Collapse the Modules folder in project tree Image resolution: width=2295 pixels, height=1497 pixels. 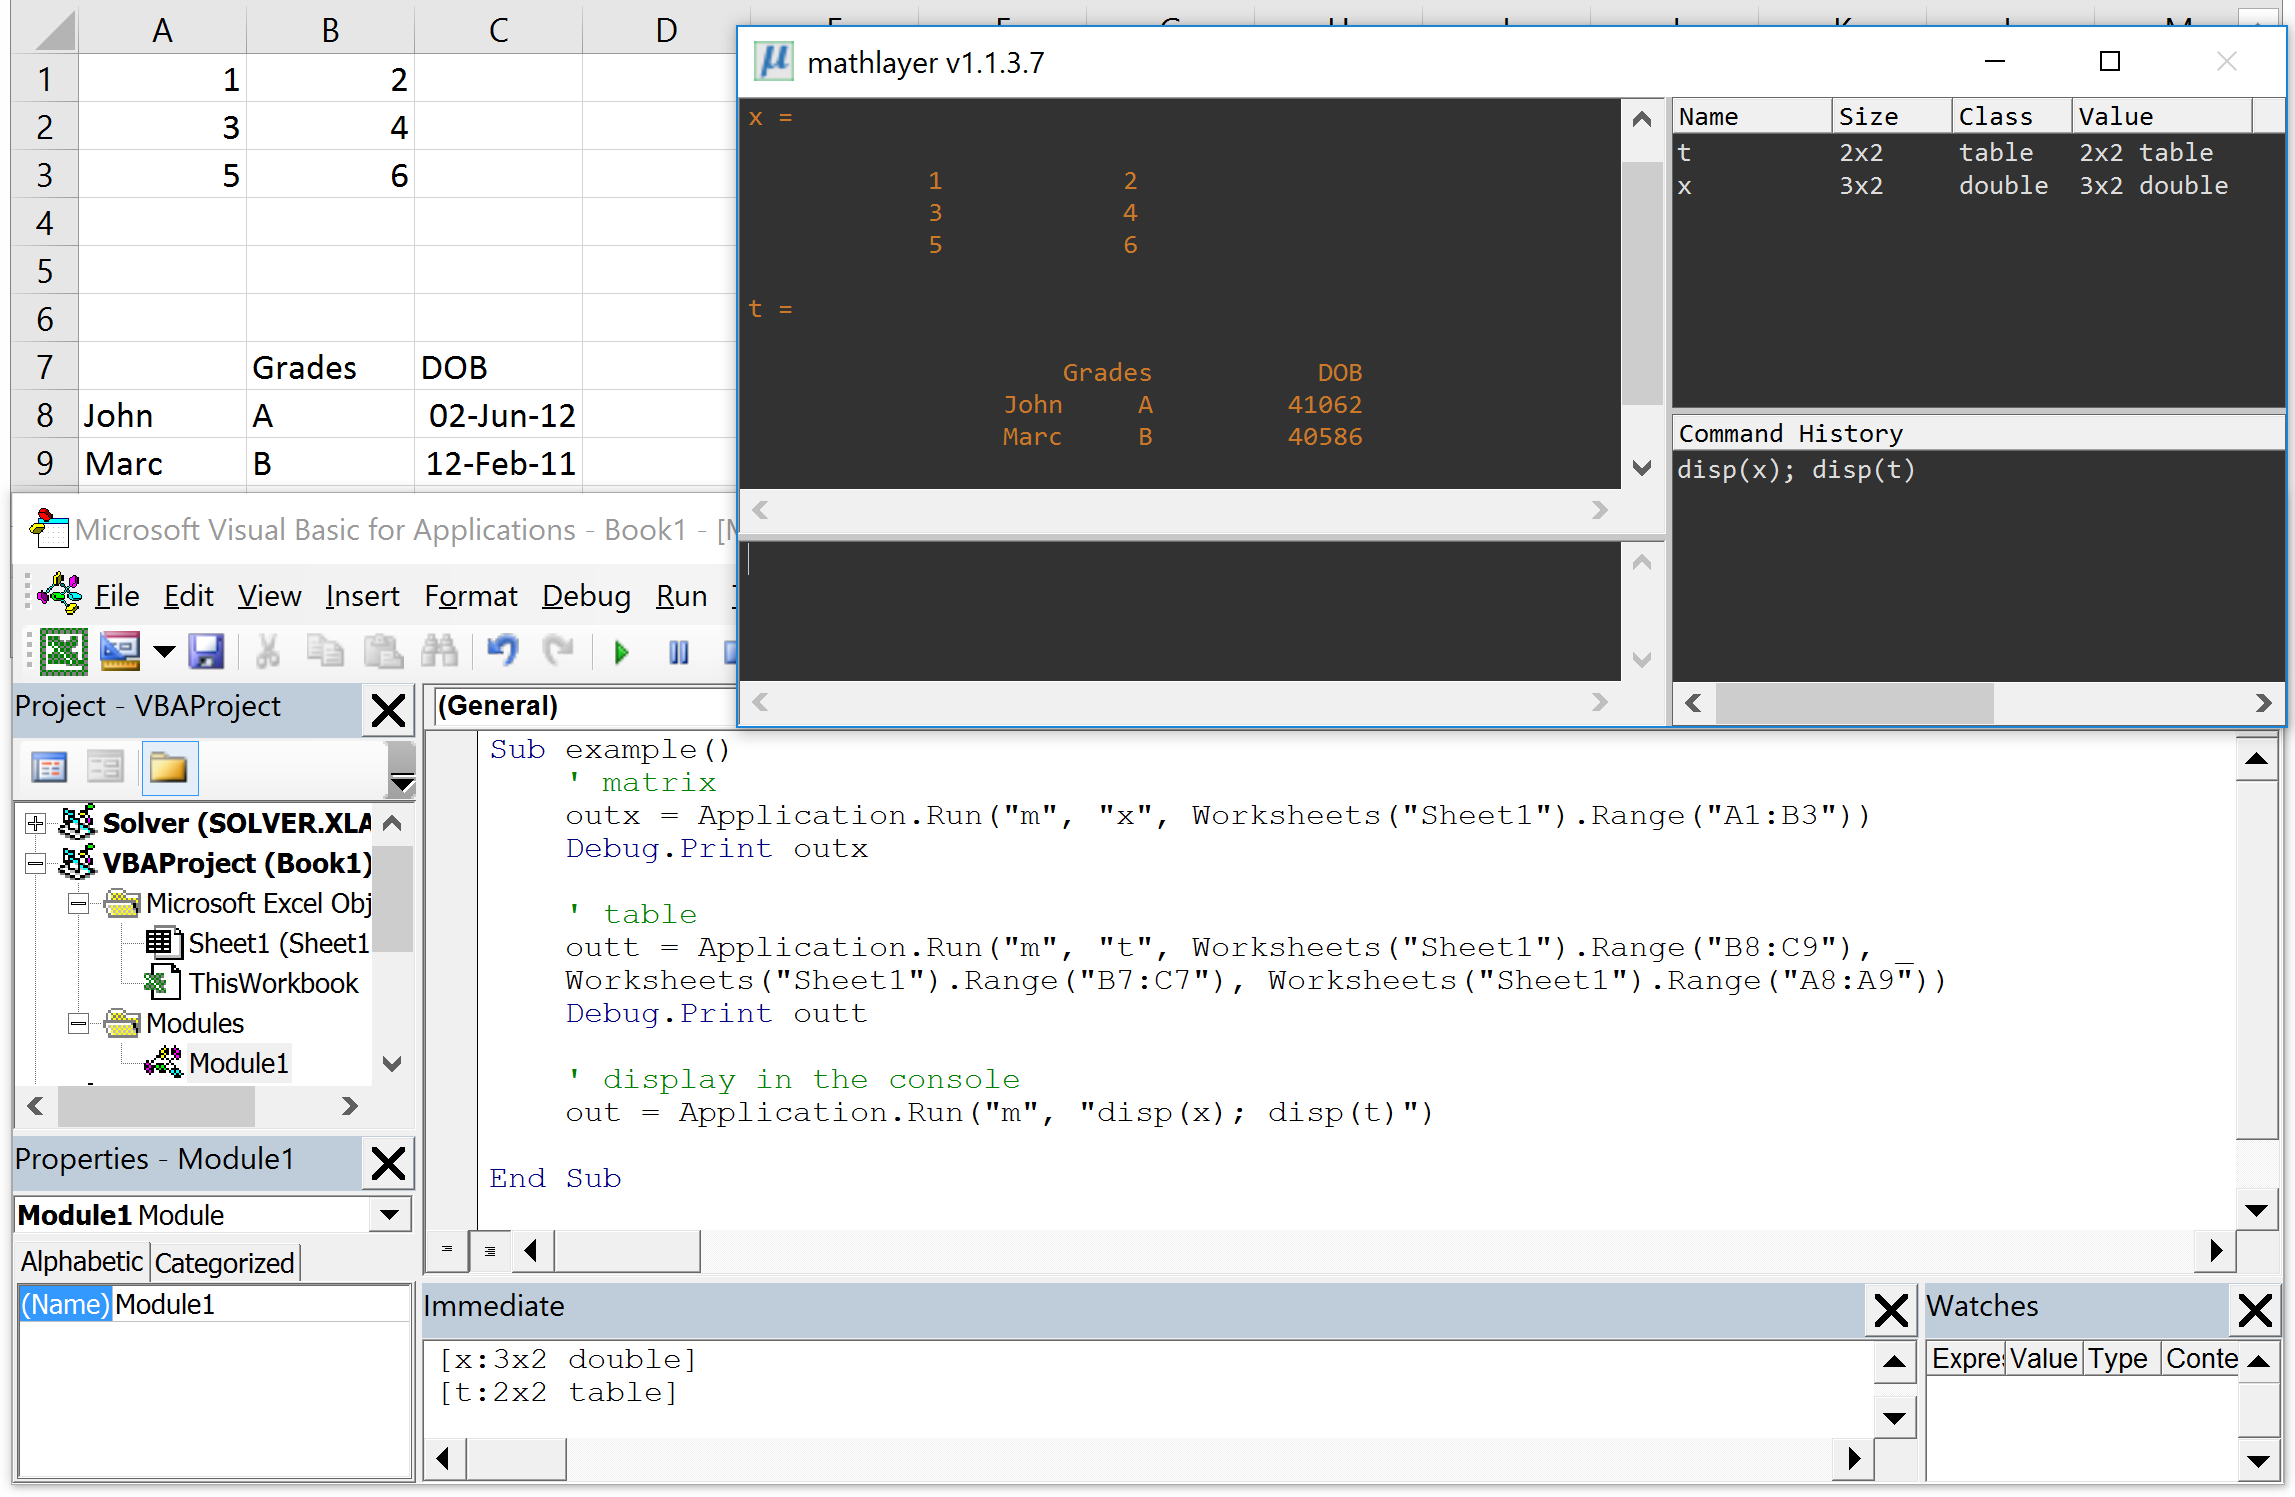tap(78, 1023)
